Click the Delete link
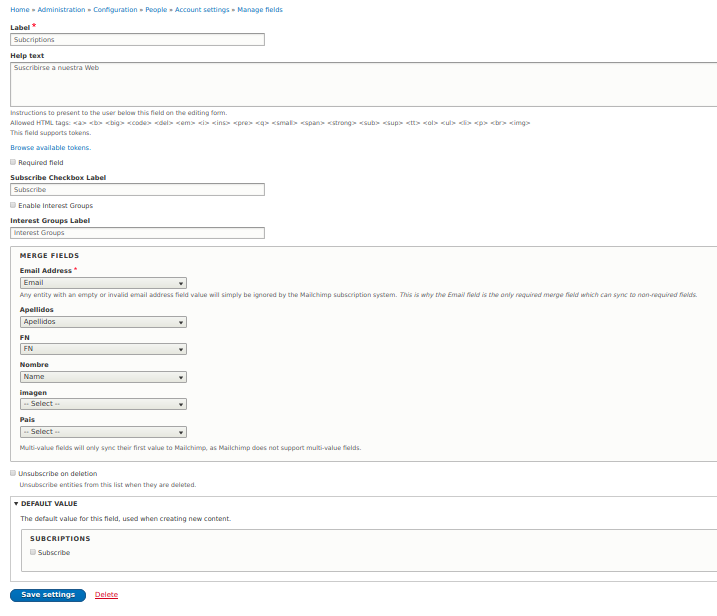 pos(106,595)
